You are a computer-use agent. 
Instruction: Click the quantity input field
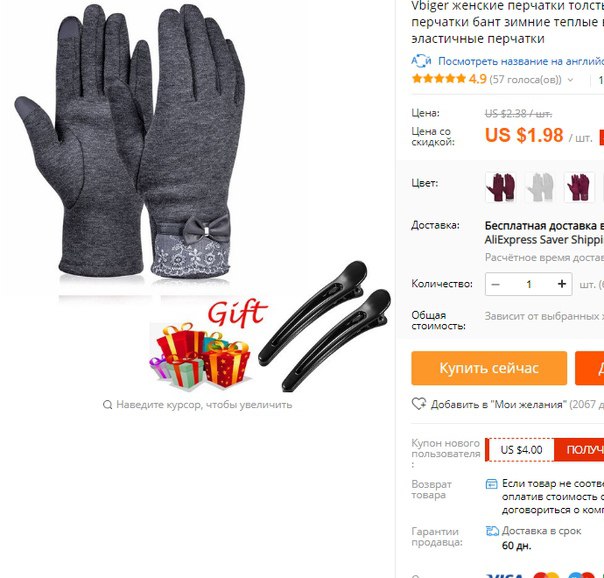tap(528, 284)
